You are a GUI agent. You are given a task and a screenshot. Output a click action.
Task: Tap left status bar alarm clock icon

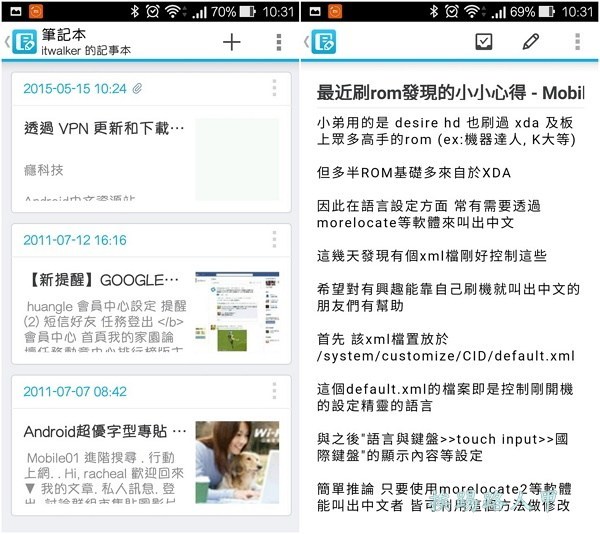click(x=153, y=11)
